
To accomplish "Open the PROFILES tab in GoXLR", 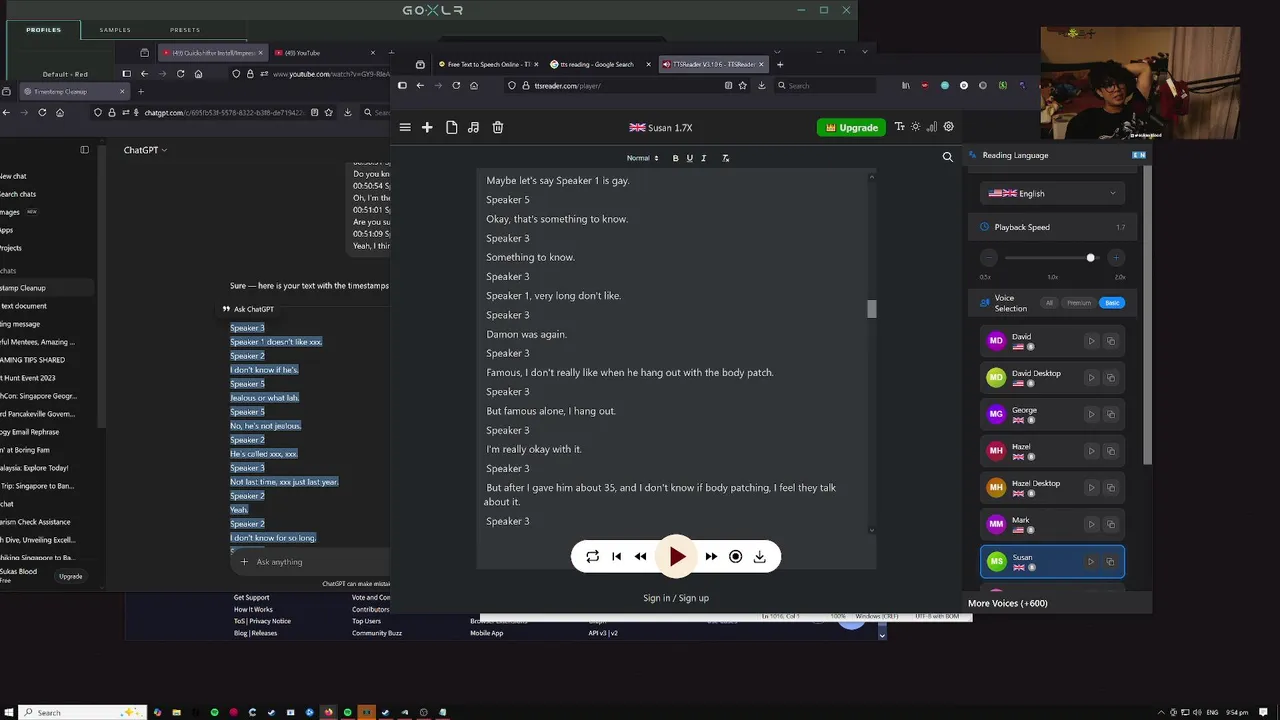I will [44, 30].
